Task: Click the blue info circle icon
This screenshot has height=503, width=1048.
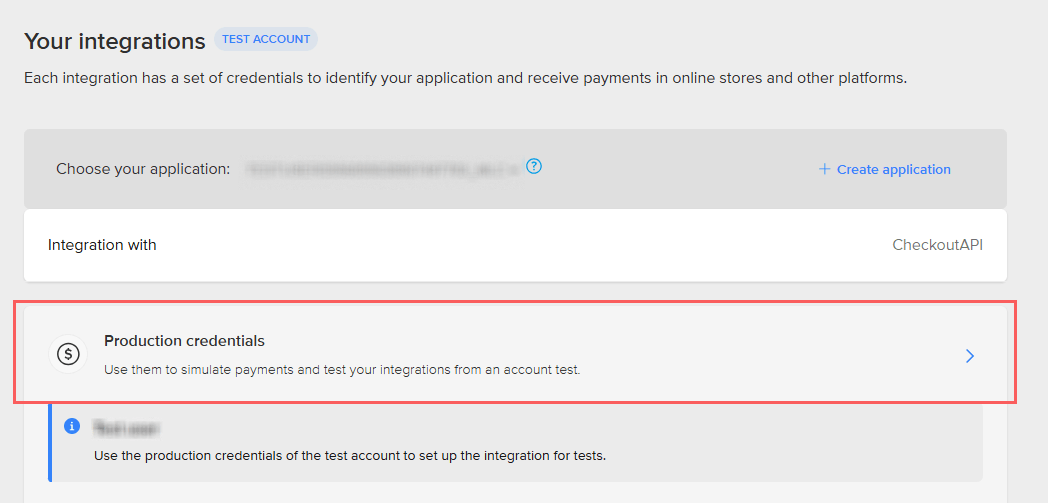Action: [72, 426]
